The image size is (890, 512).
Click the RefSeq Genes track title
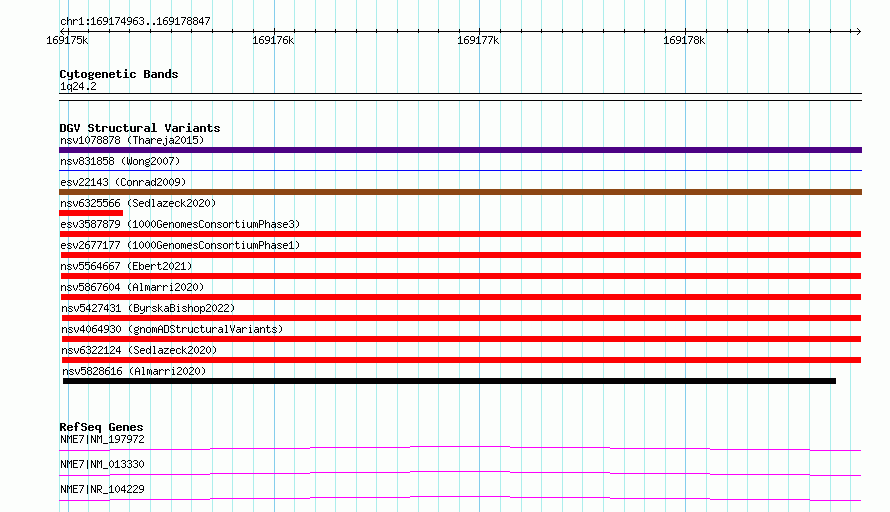[101, 427]
